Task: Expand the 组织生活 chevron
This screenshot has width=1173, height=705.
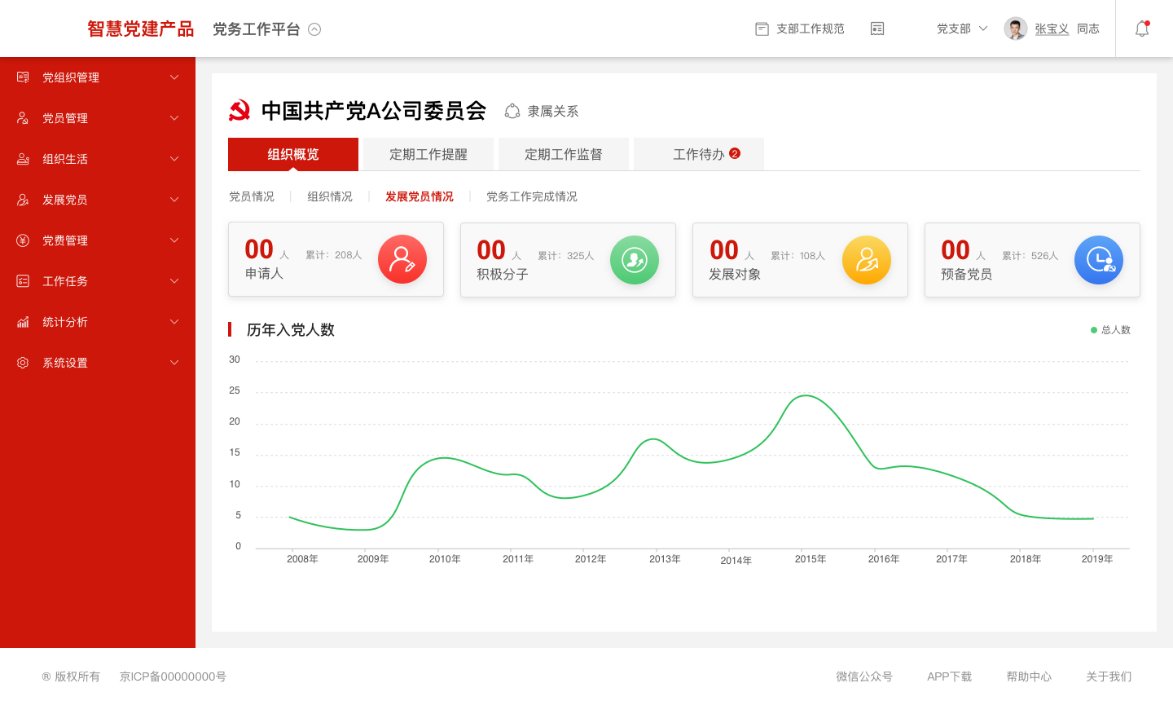Action: pos(174,159)
